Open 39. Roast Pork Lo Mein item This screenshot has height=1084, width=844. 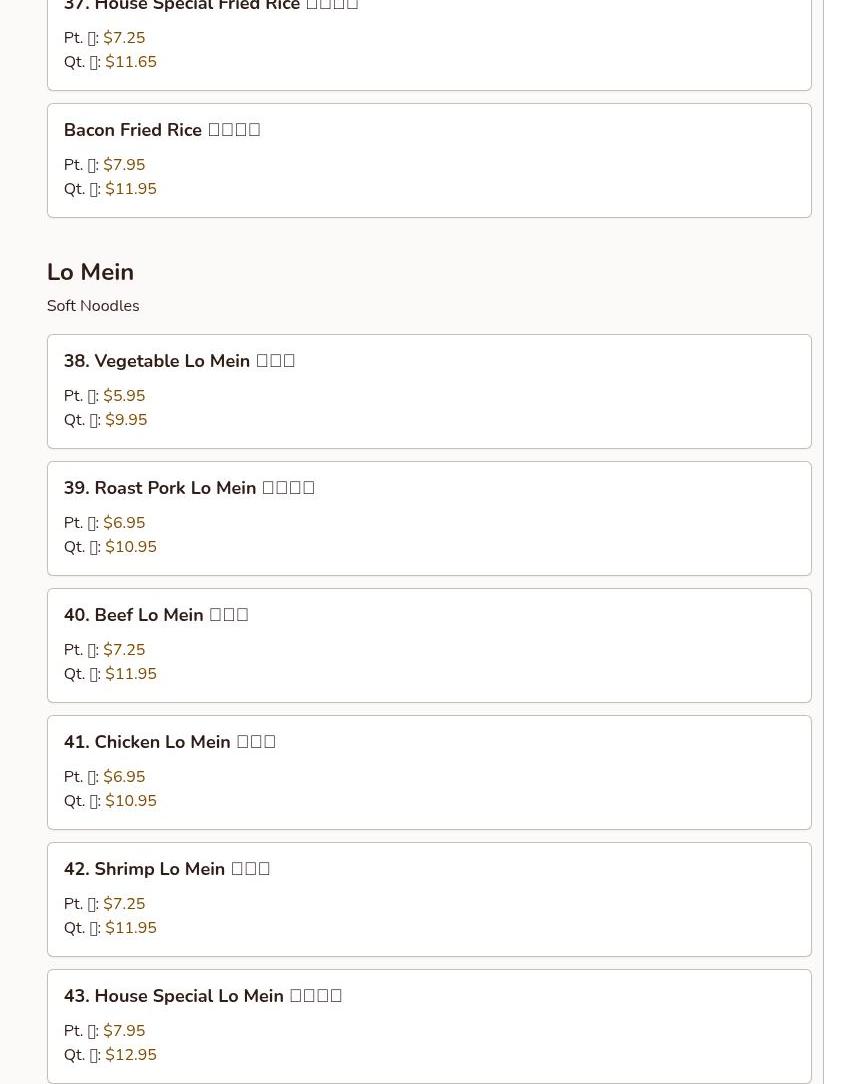point(429,518)
